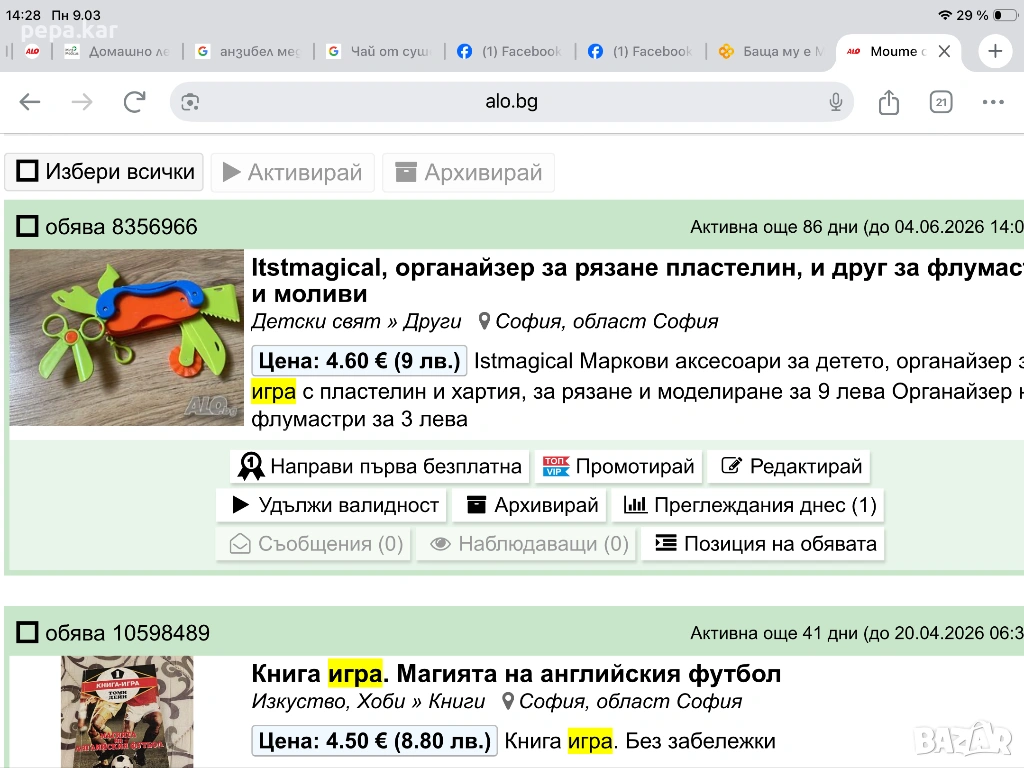This screenshot has width=1024, height=768.
Task: Open the three-dot browser menu
Action: point(992,102)
